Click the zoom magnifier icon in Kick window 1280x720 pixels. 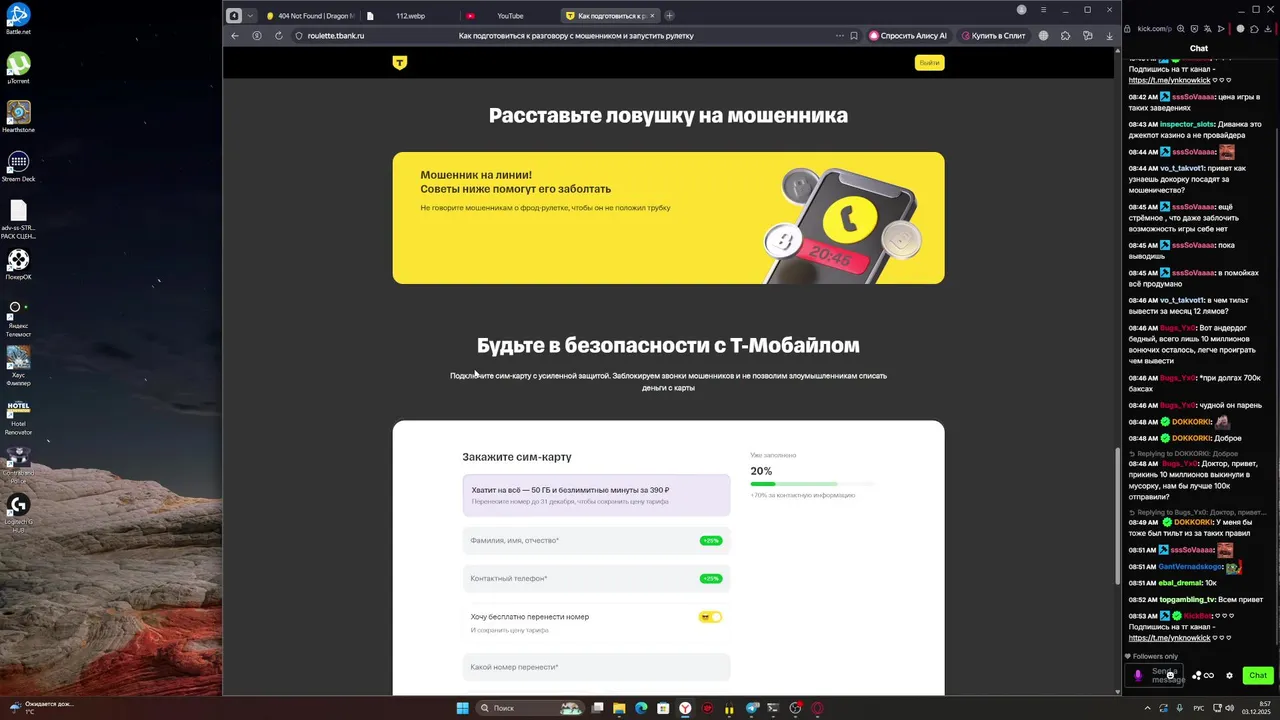tap(1181, 29)
